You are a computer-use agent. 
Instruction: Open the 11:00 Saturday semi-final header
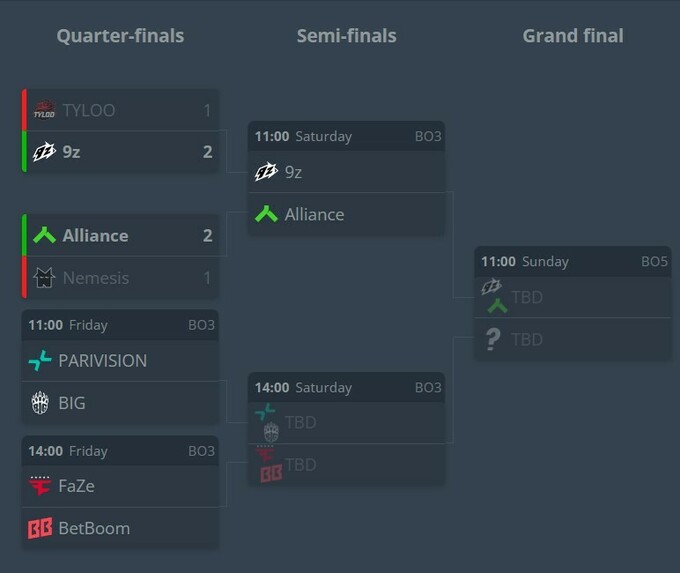[x=347, y=136]
